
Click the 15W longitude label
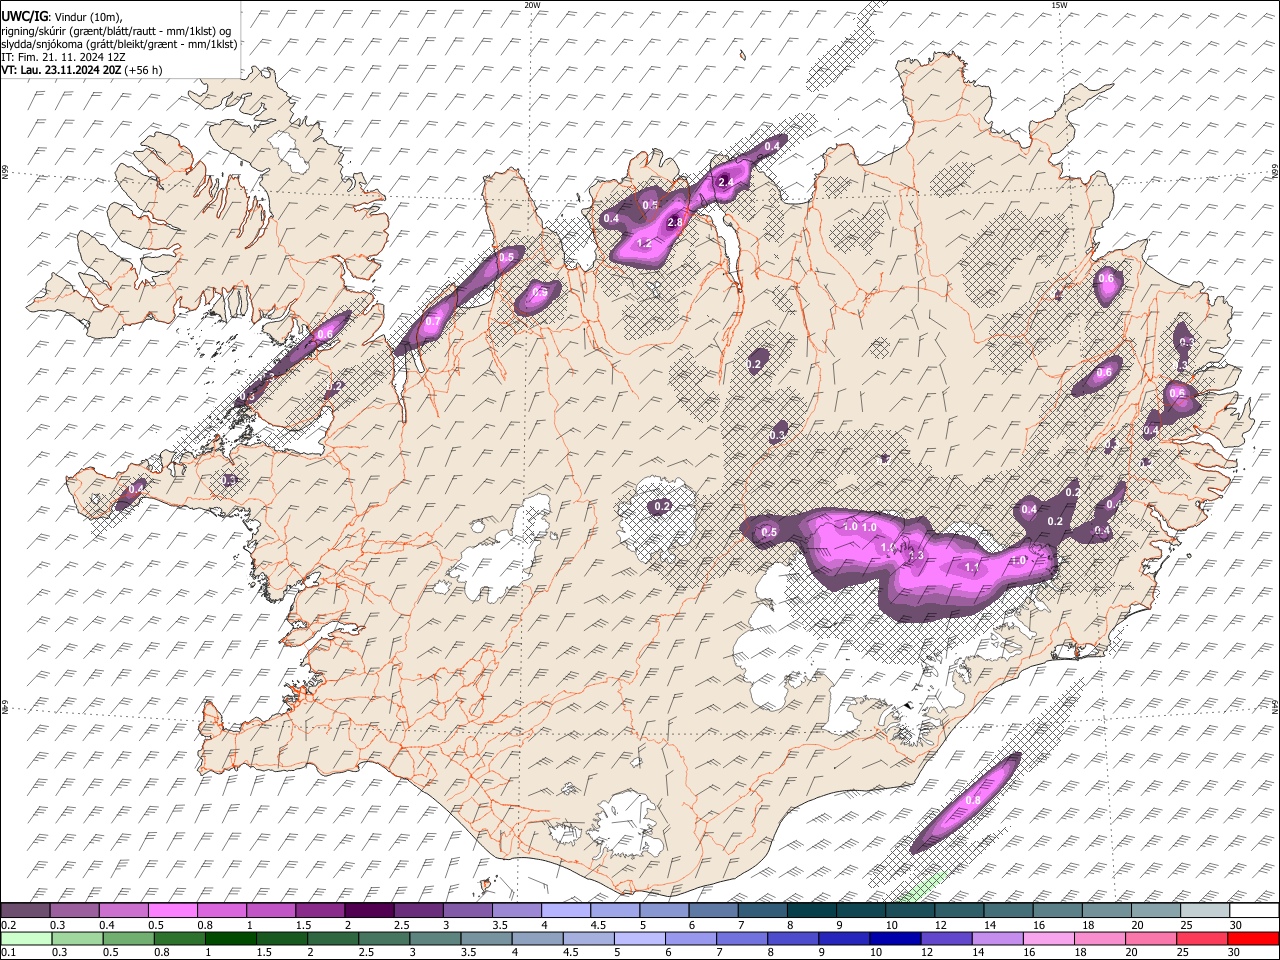click(x=1059, y=5)
